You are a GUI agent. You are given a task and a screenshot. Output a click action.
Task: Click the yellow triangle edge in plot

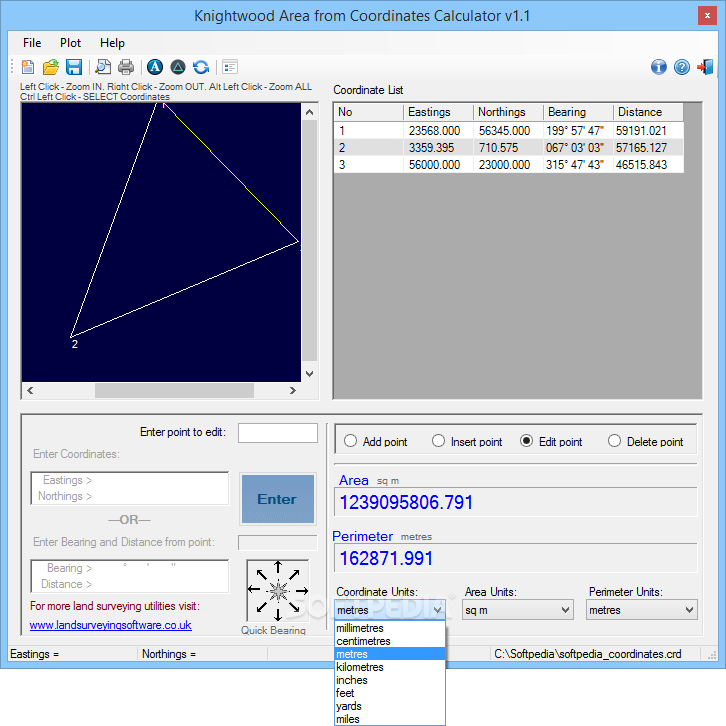pos(232,173)
